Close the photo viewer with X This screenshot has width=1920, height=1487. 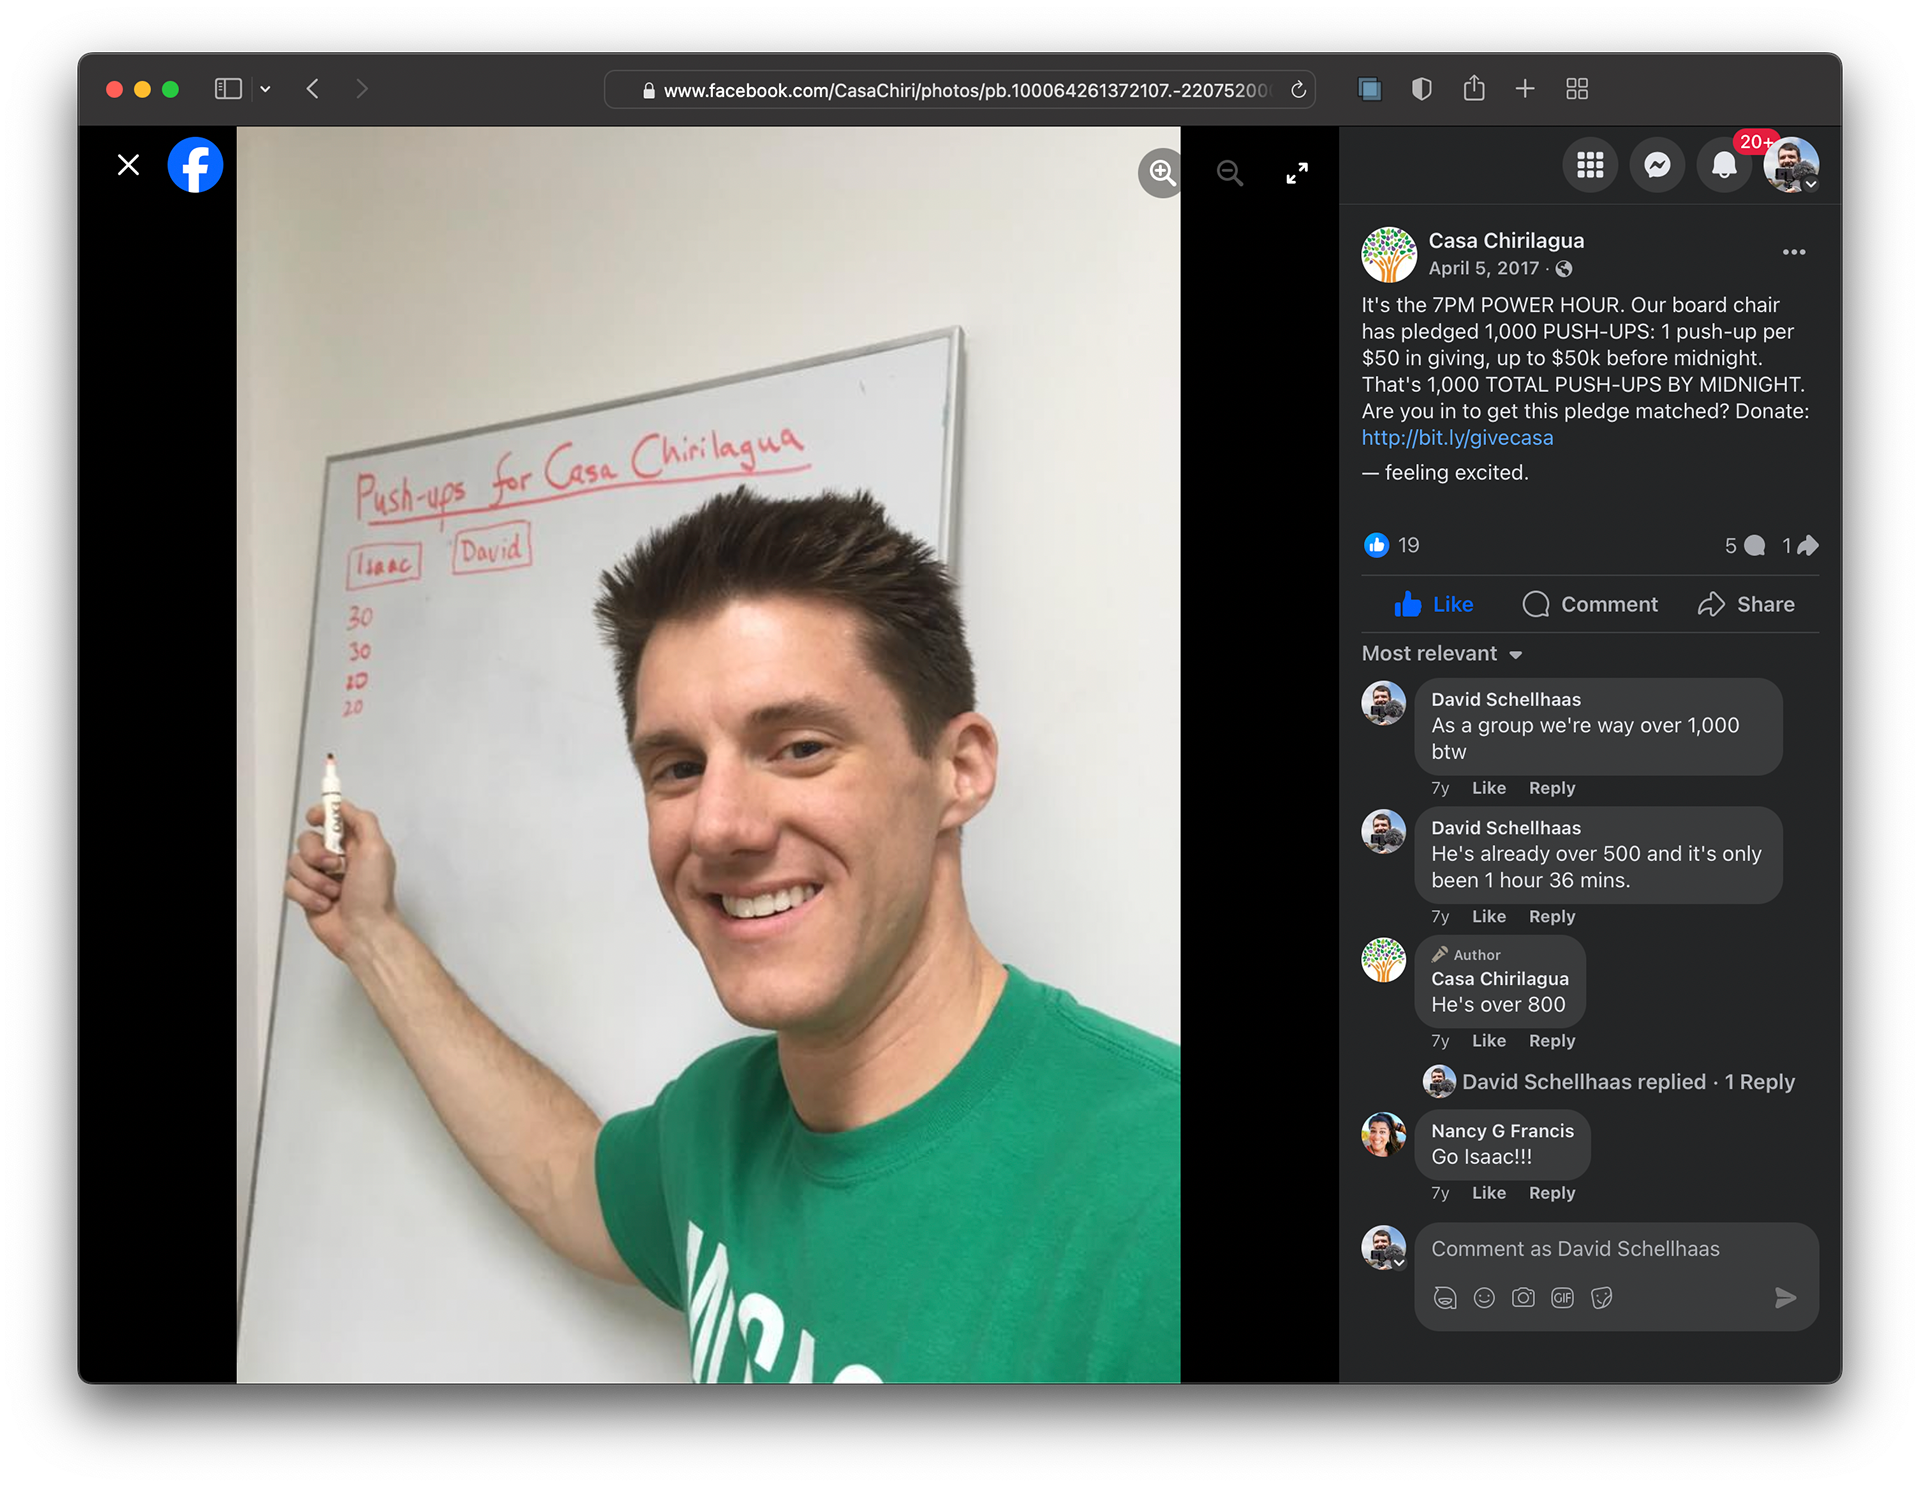pos(128,165)
